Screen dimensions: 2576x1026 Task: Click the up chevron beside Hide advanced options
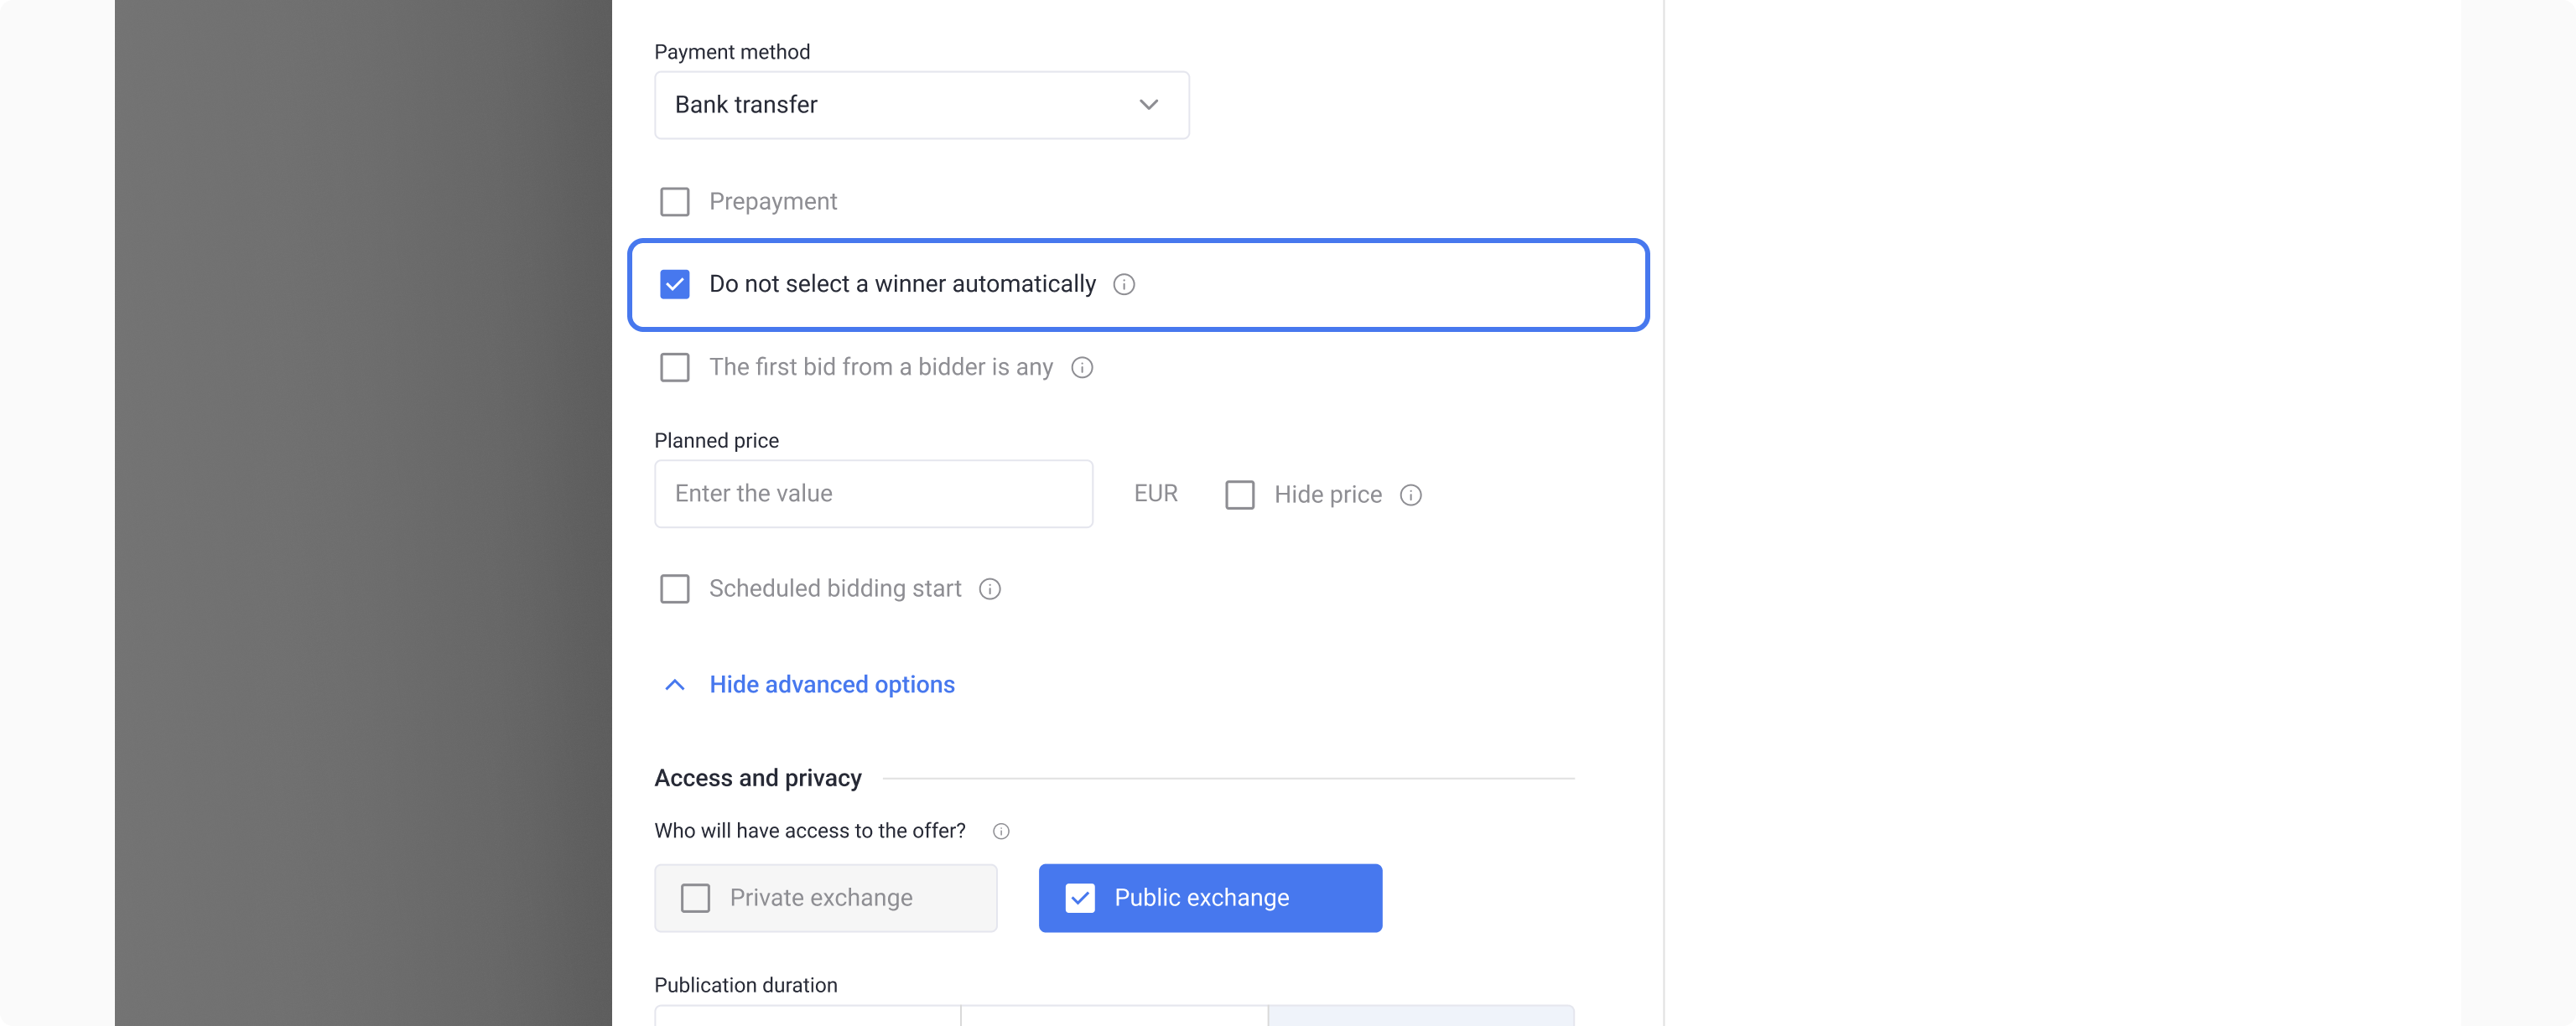click(x=675, y=685)
